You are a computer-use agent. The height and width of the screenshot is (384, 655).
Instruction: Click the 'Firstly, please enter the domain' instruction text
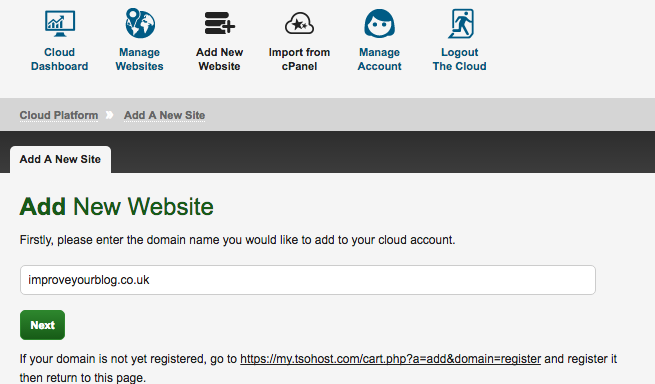237,240
